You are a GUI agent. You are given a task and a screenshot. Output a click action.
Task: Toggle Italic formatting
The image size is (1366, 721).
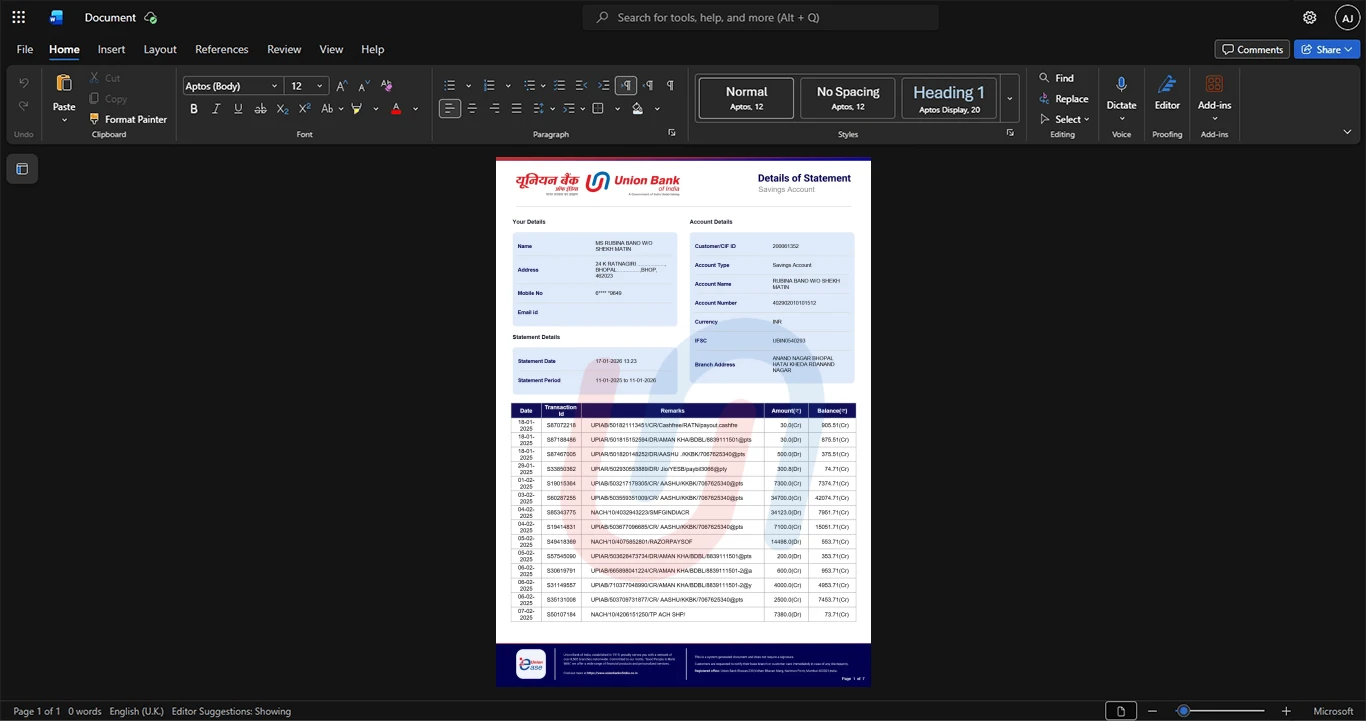click(216, 109)
